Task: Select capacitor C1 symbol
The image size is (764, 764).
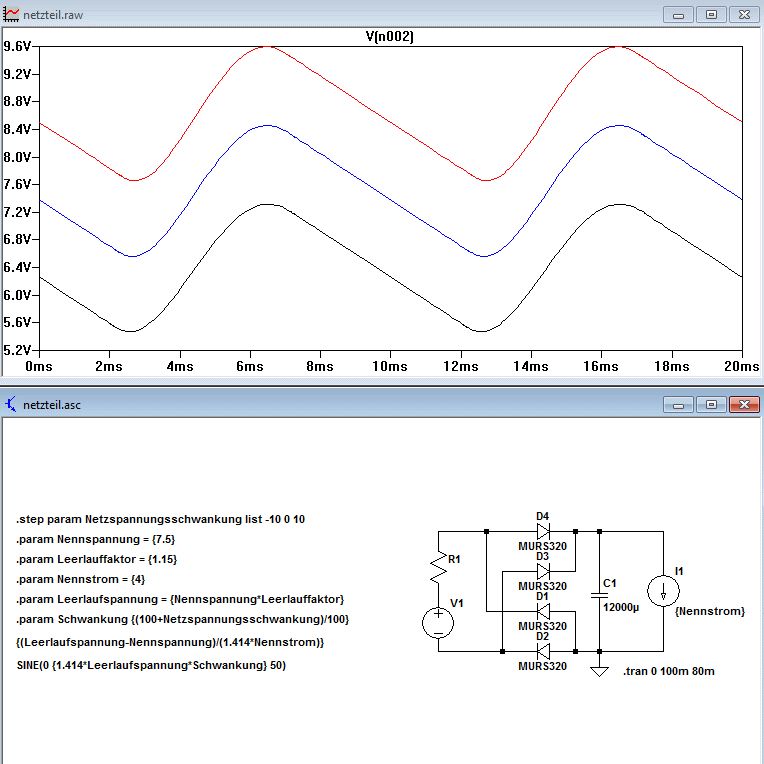Action: pos(599,595)
